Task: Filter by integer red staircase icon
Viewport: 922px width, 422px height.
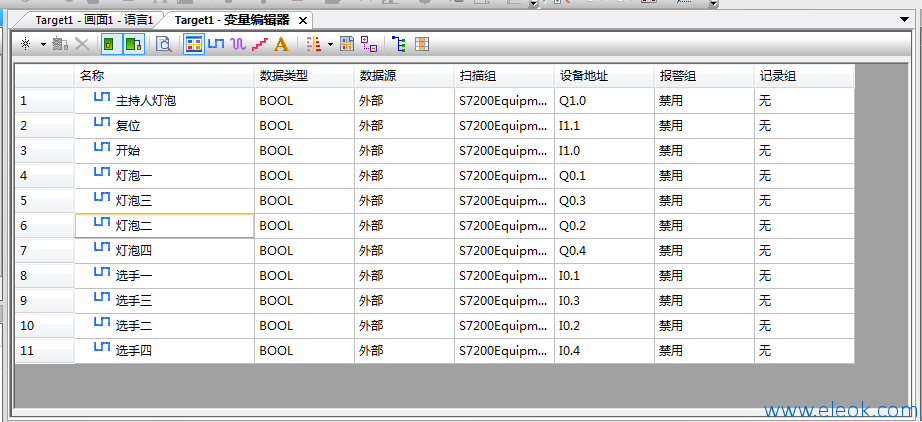Action: point(259,44)
